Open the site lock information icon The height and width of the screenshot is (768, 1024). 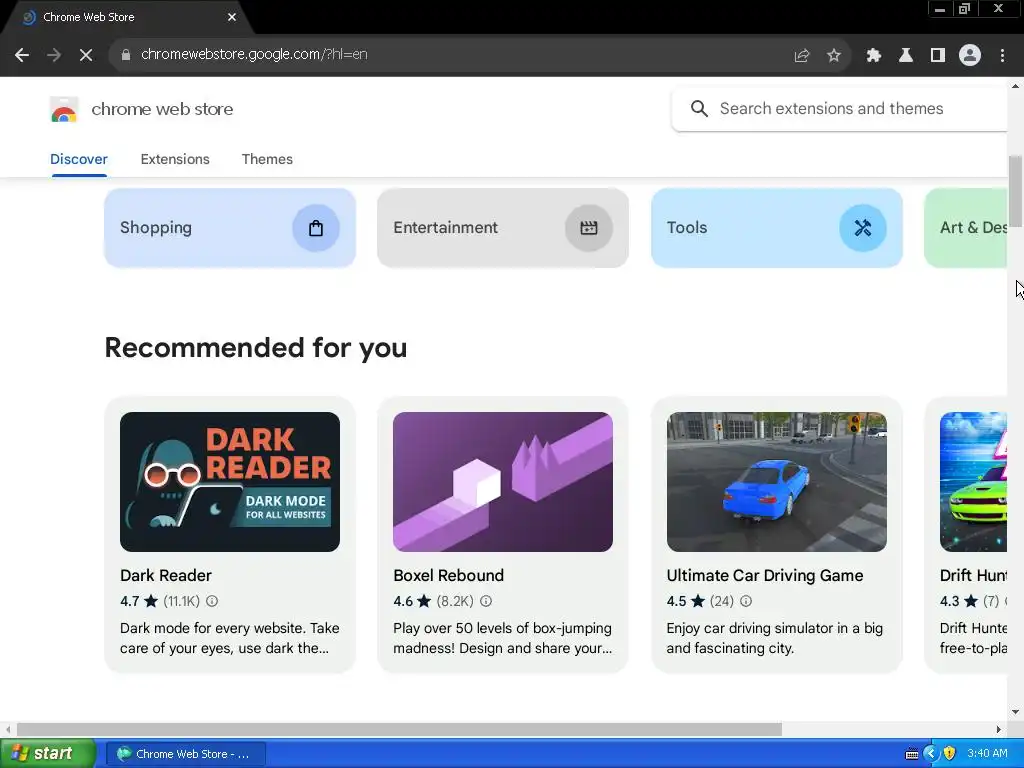pyautogui.click(x=126, y=55)
